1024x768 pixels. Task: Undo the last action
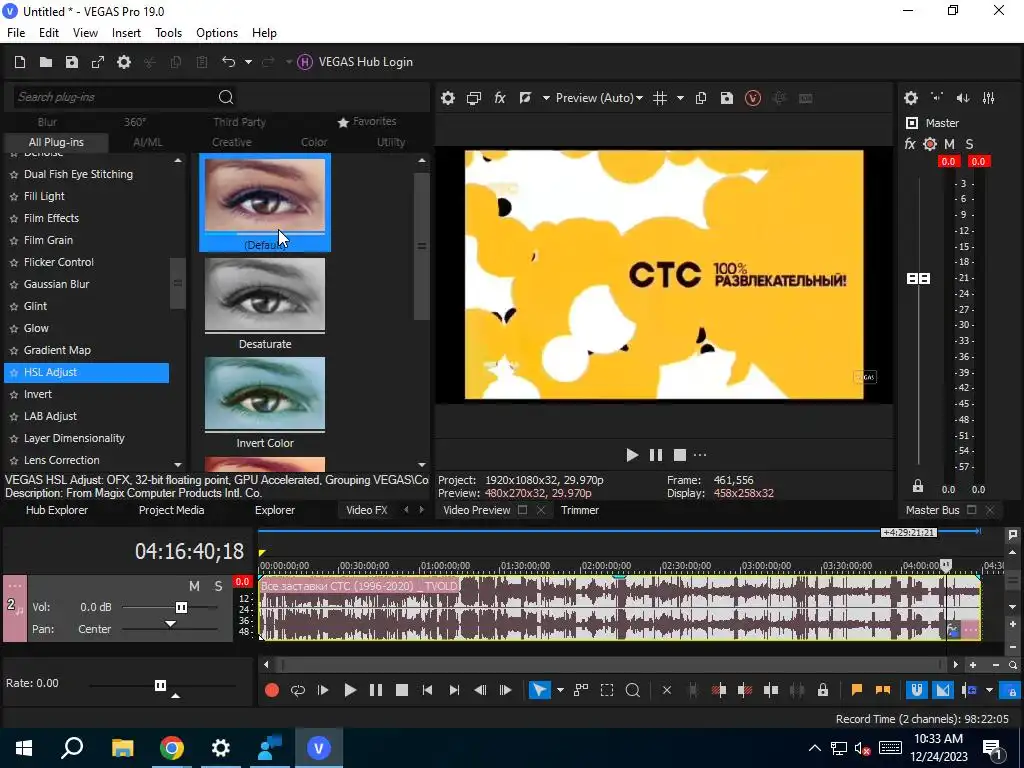tap(228, 62)
